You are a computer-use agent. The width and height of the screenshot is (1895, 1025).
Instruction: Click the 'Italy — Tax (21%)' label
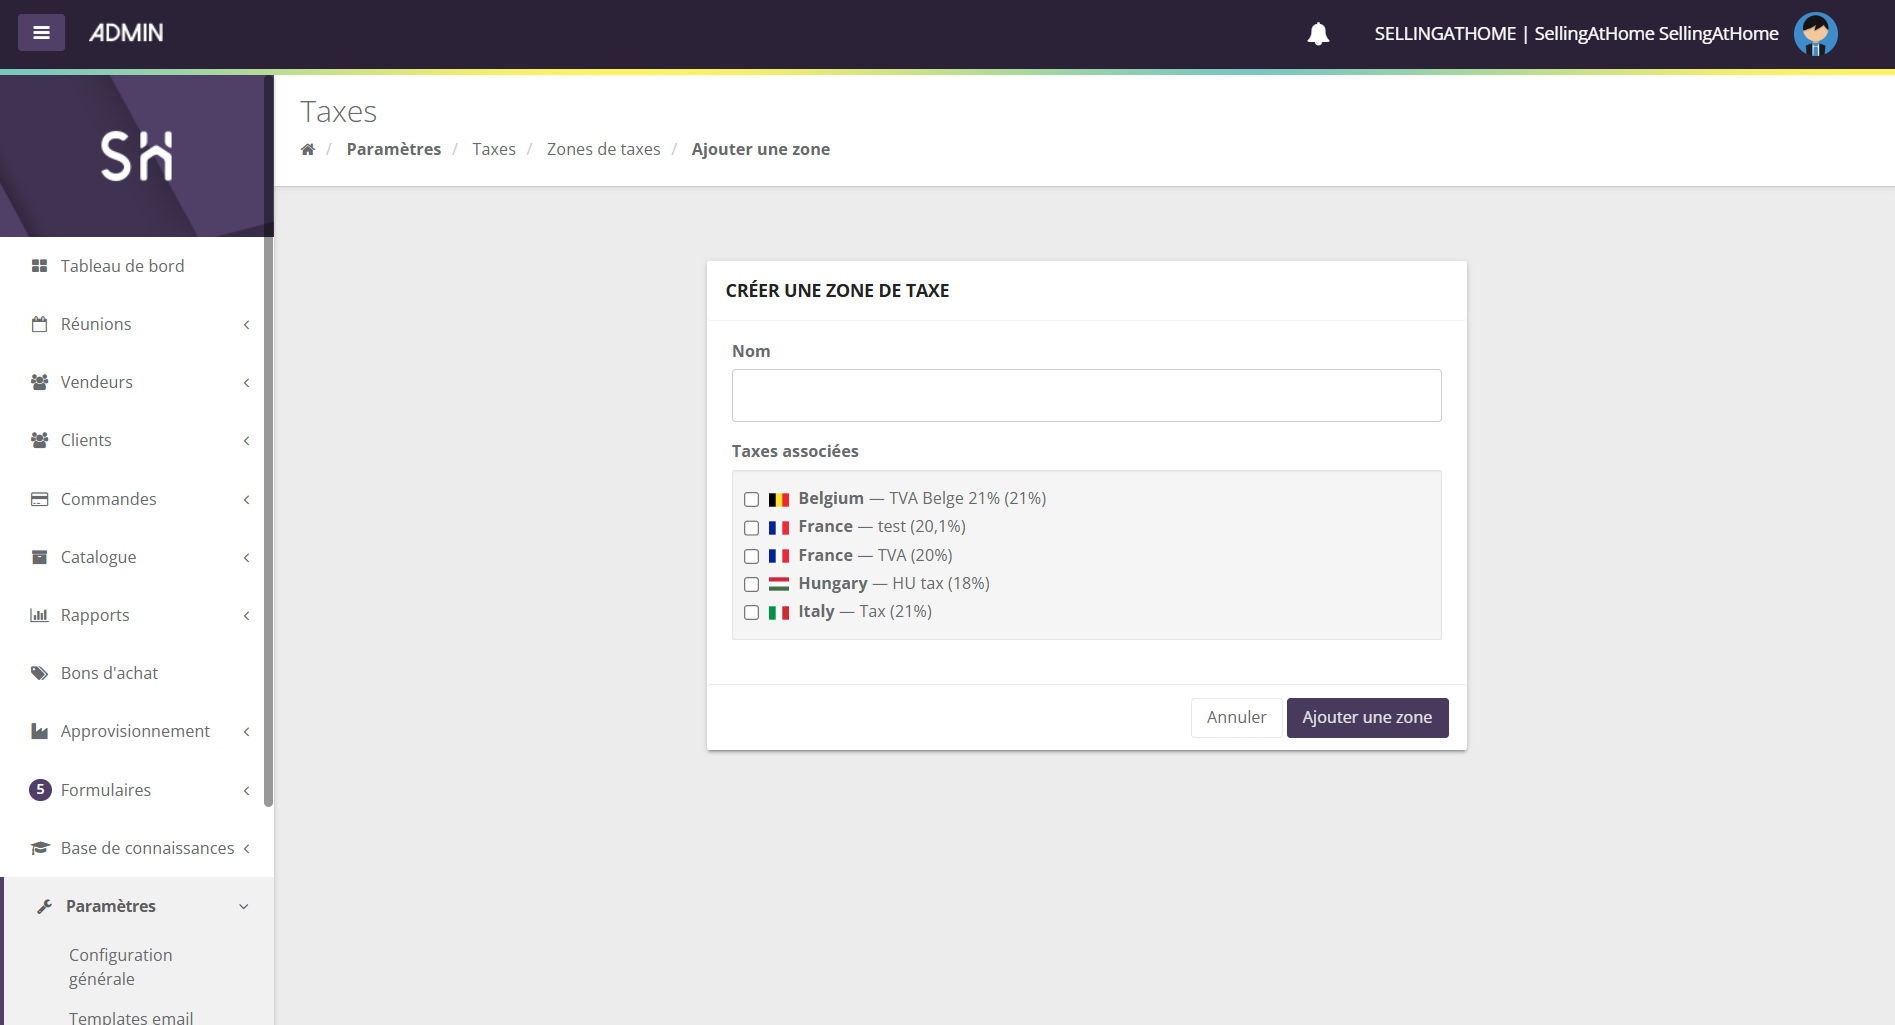pyautogui.click(x=865, y=612)
